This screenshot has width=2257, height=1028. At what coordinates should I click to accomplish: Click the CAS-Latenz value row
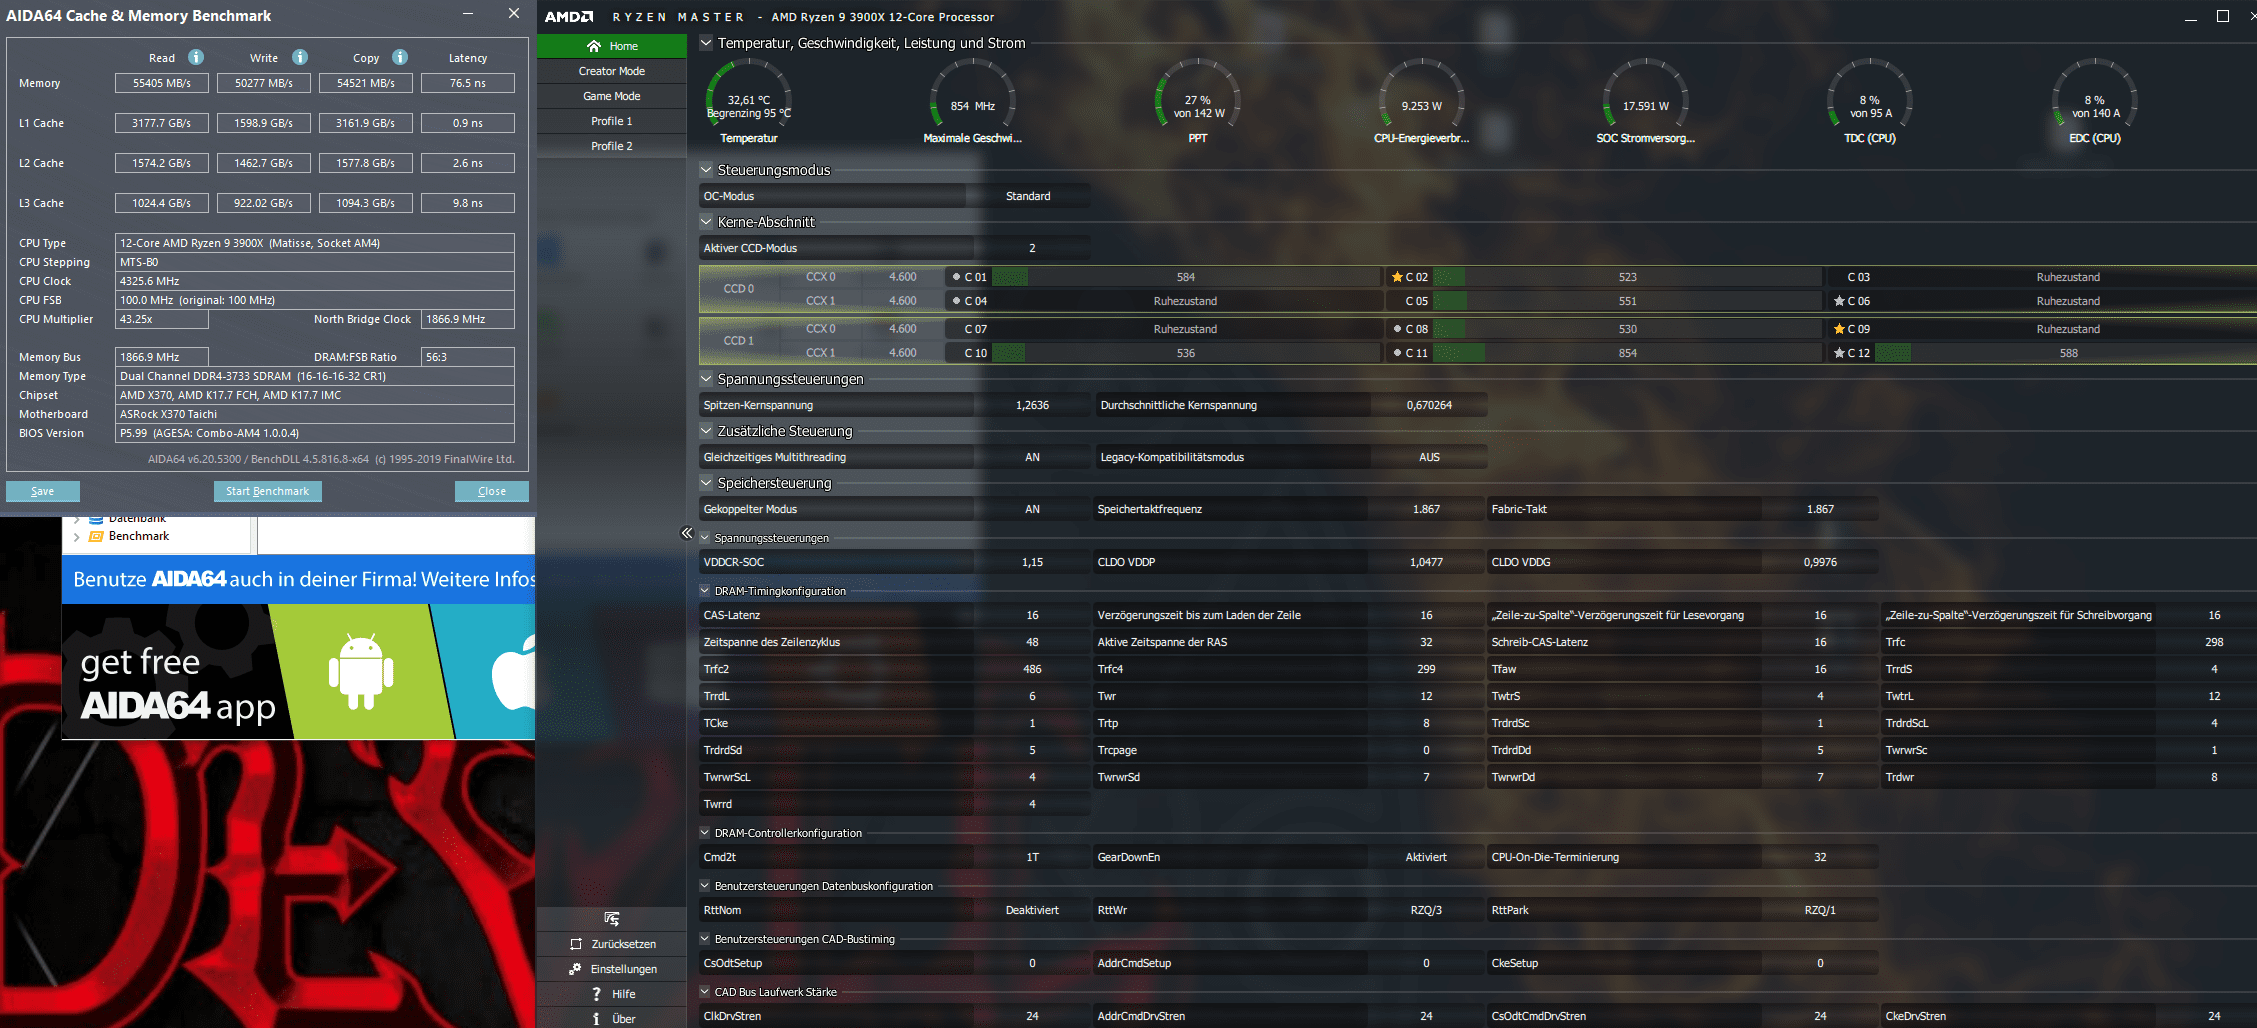895,615
